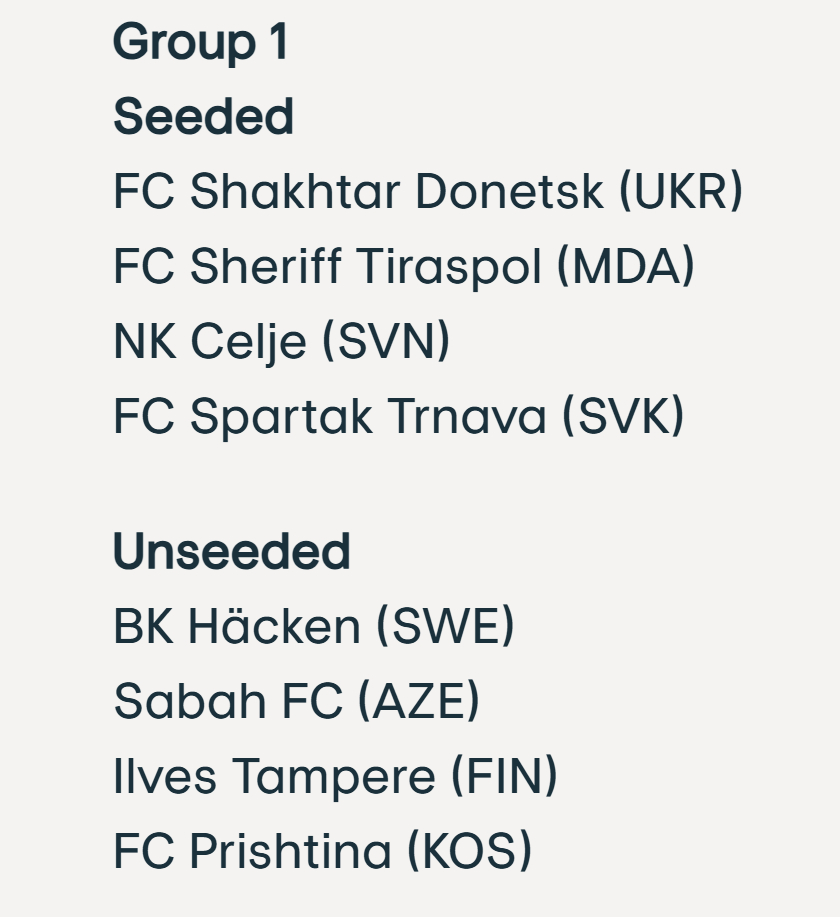Screen dimensions: 840x917
Task: Click the (MDA) country code
Action: coord(625,267)
